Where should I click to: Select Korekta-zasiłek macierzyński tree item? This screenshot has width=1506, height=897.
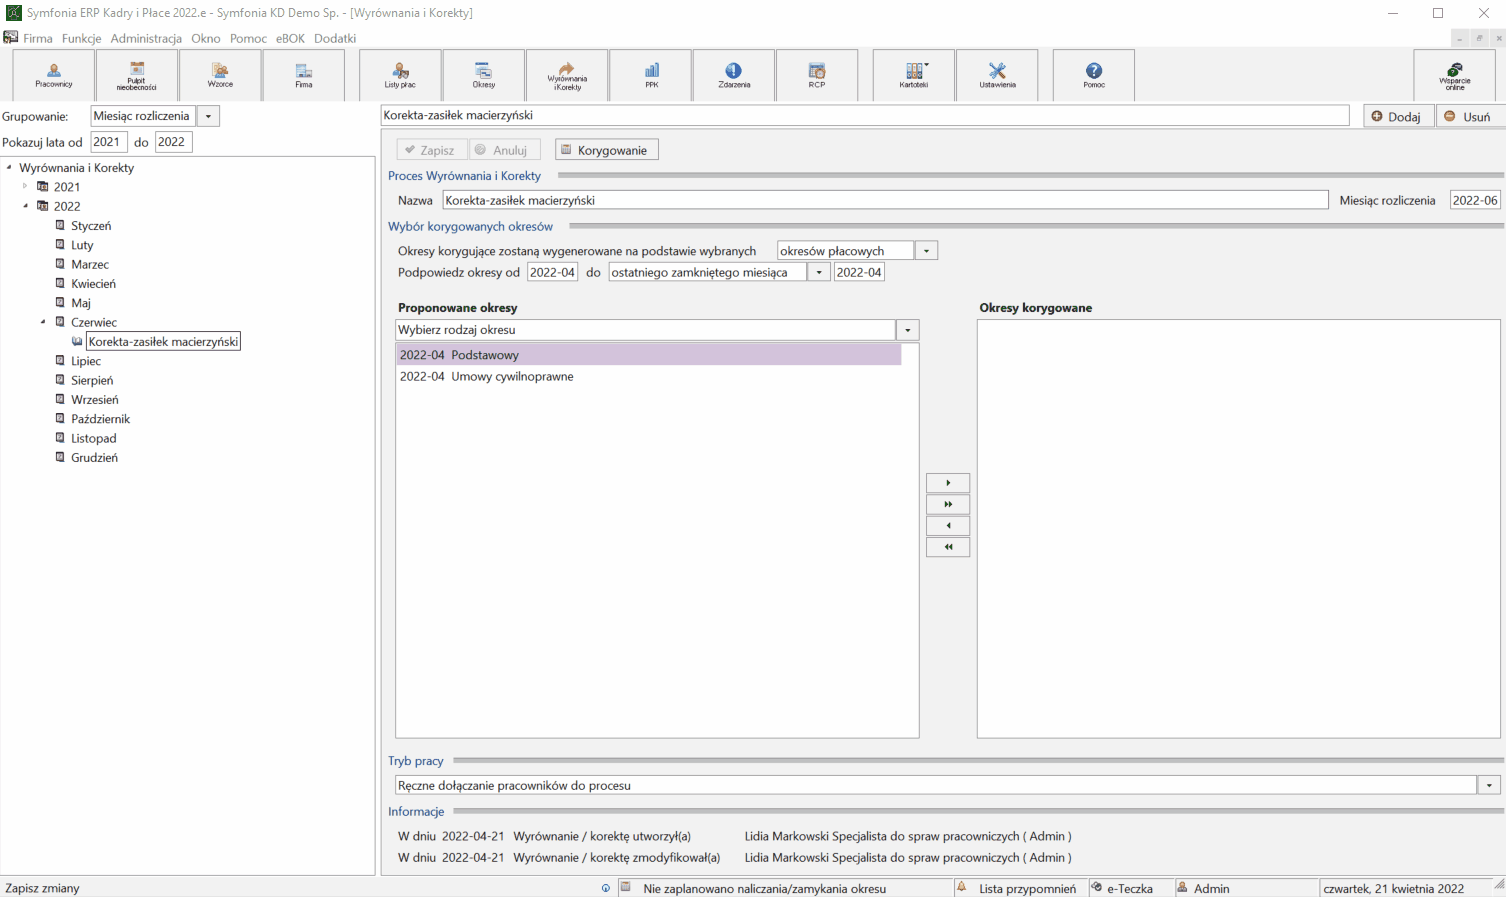163,342
